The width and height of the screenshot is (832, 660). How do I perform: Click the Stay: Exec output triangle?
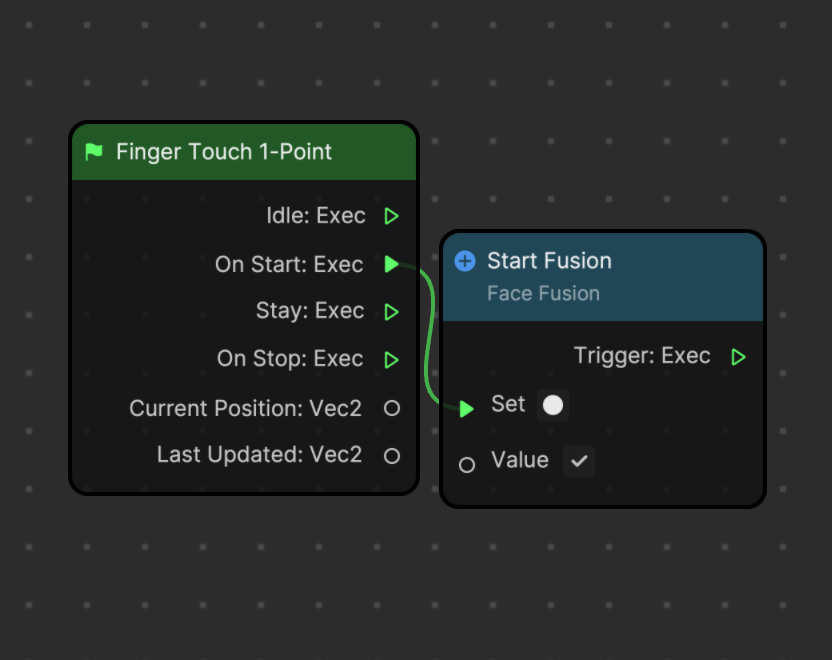392,311
